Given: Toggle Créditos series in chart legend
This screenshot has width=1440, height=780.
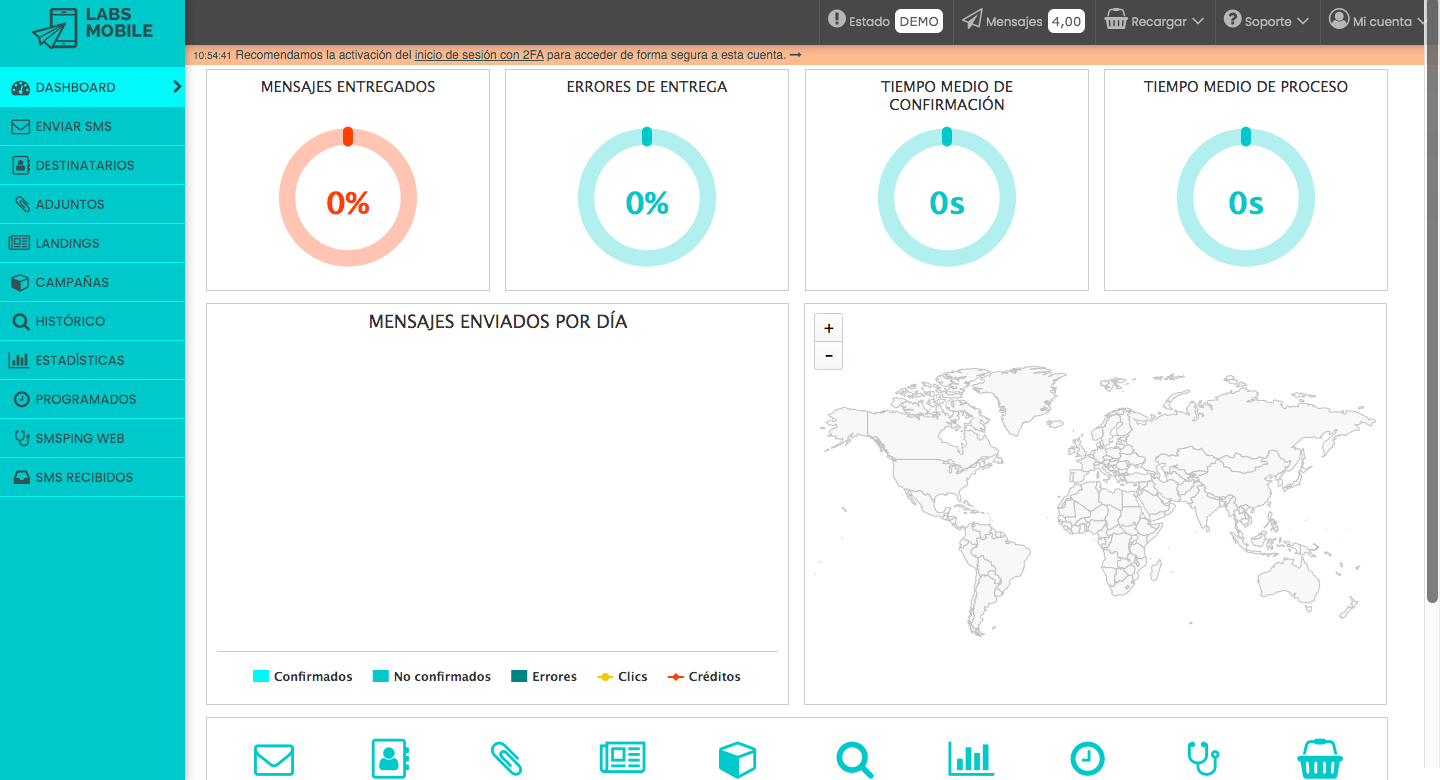Looking at the screenshot, I should pos(705,677).
